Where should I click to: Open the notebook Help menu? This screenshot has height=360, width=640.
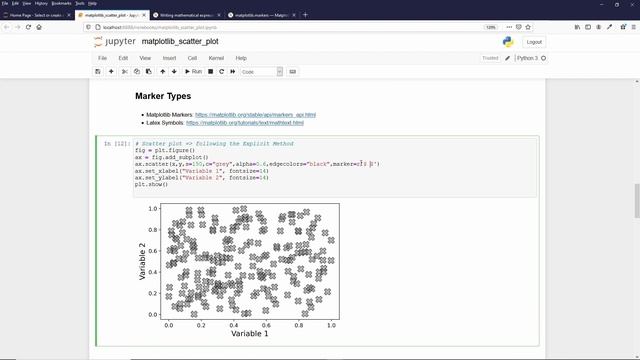point(241,58)
